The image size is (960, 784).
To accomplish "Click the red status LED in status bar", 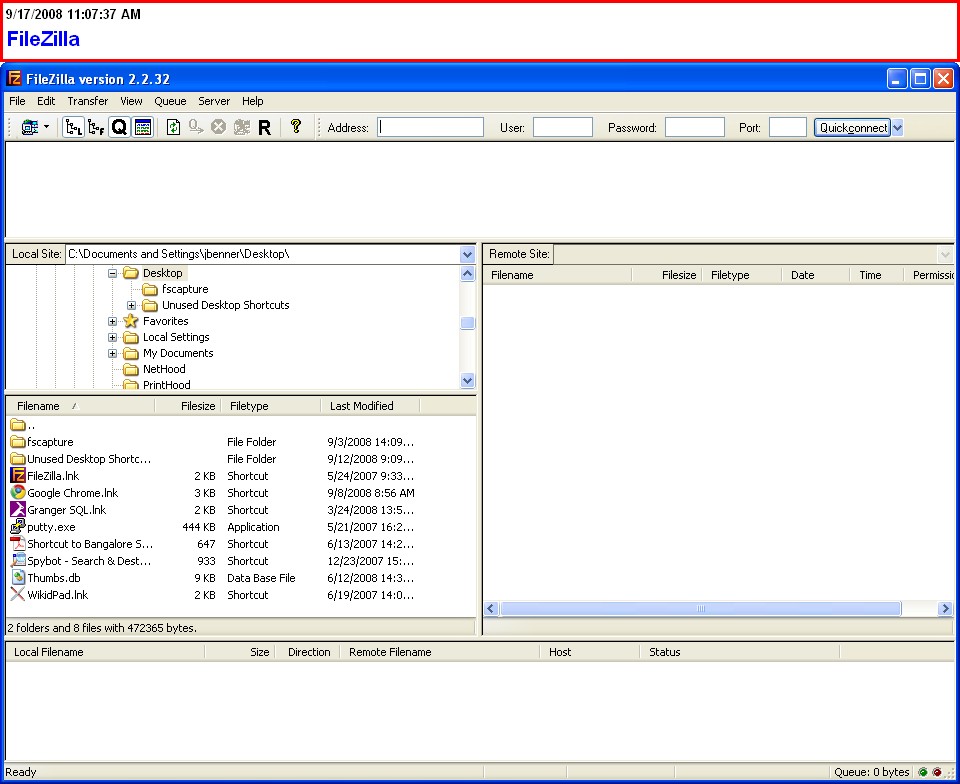I will [x=937, y=772].
